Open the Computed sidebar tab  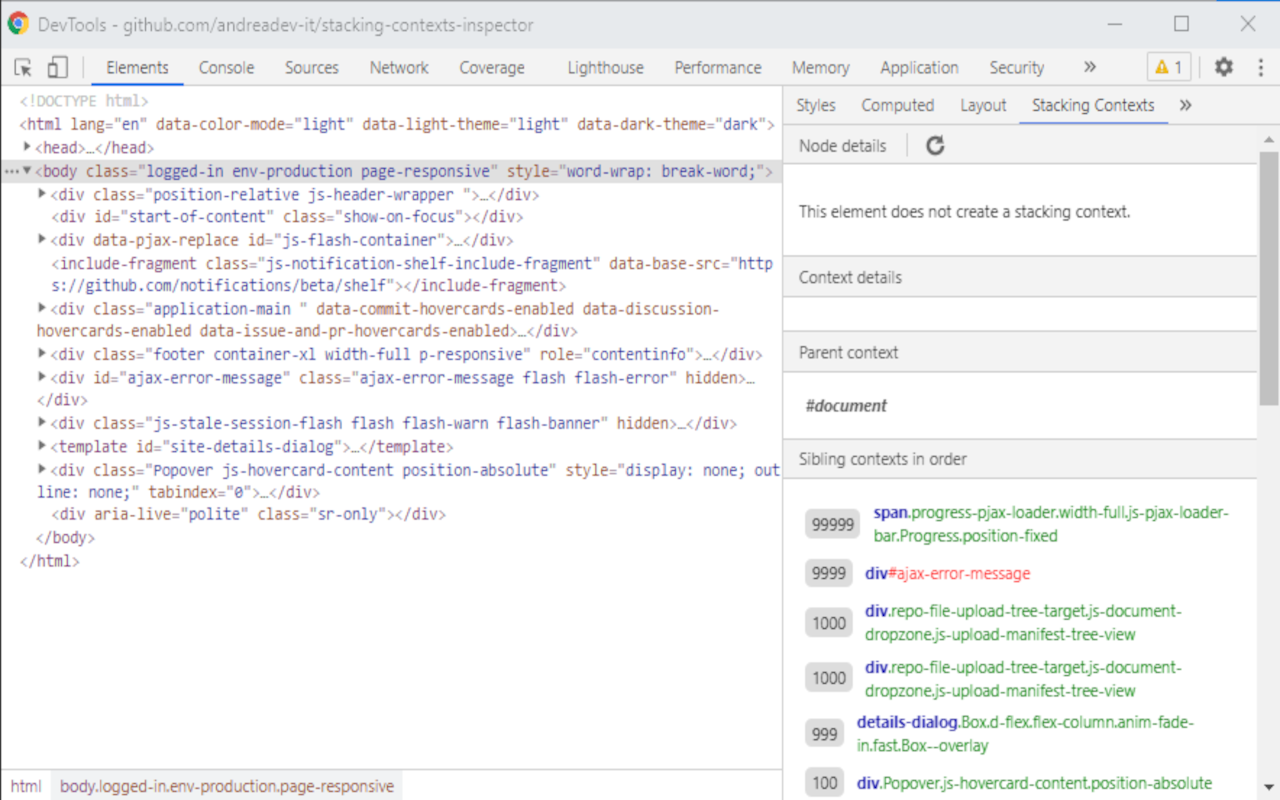[897, 105]
